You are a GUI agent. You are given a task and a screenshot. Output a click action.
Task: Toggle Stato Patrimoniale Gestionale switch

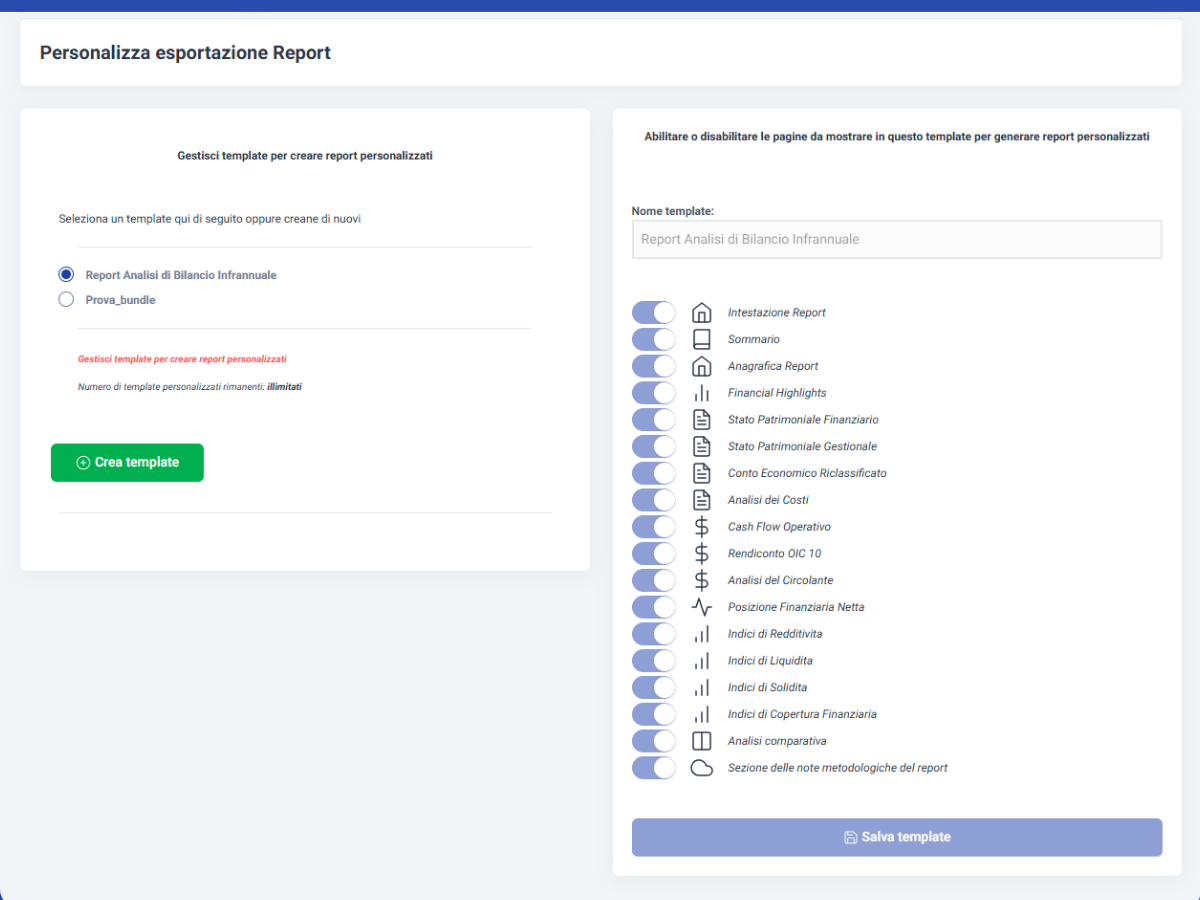[654, 446]
